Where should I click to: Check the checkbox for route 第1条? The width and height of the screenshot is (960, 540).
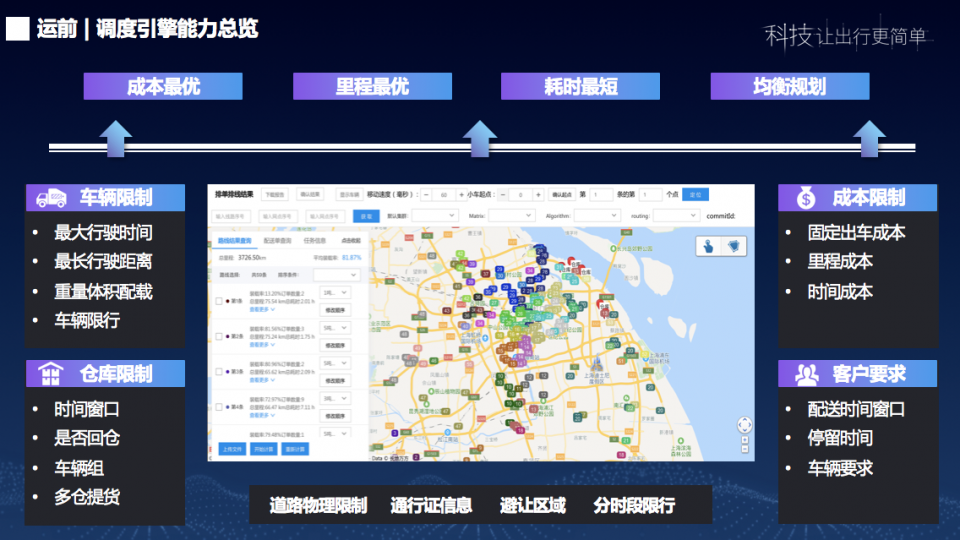click(x=219, y=301)
